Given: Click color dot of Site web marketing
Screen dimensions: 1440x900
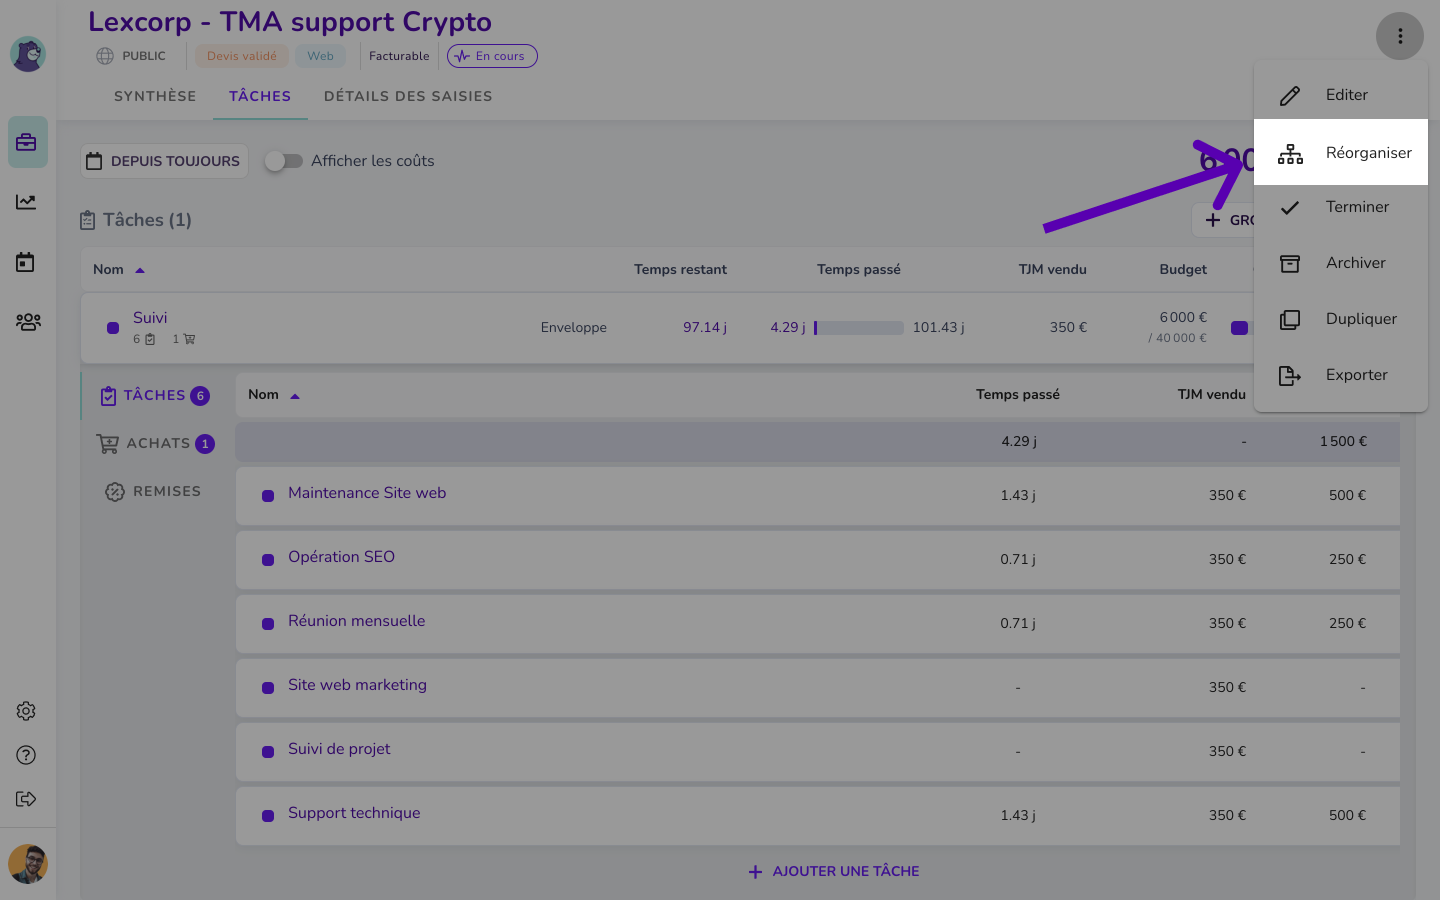Looking at the screenshot, I should [x=268, y=688].
